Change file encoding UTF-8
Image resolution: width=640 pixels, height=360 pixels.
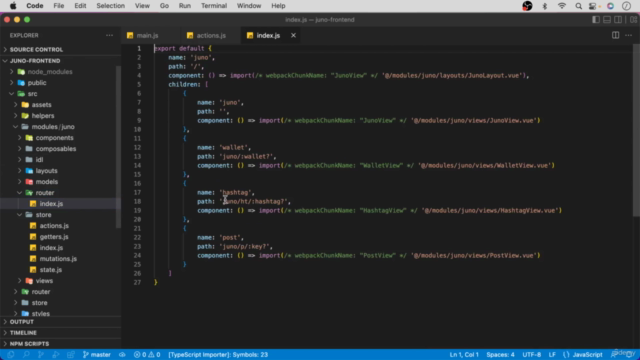click(531, 355)
